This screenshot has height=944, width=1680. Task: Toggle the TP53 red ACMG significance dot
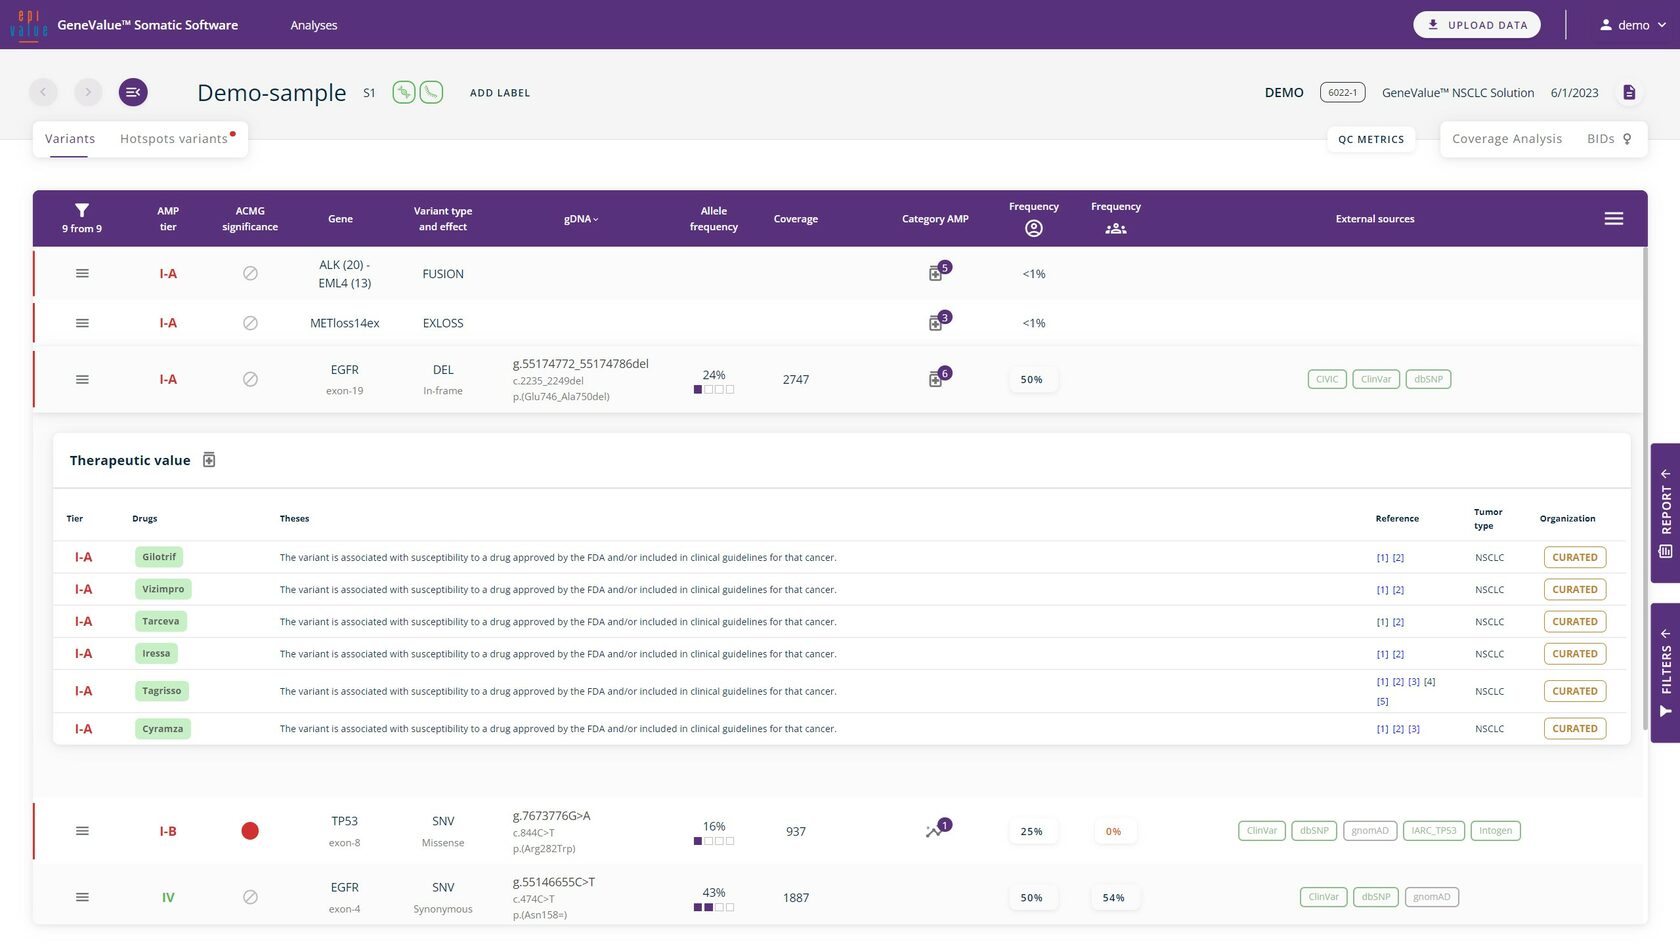(250, 831)
